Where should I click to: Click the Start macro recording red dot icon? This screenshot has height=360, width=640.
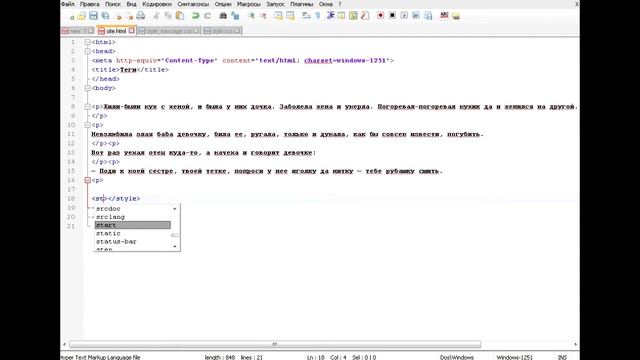380,16
